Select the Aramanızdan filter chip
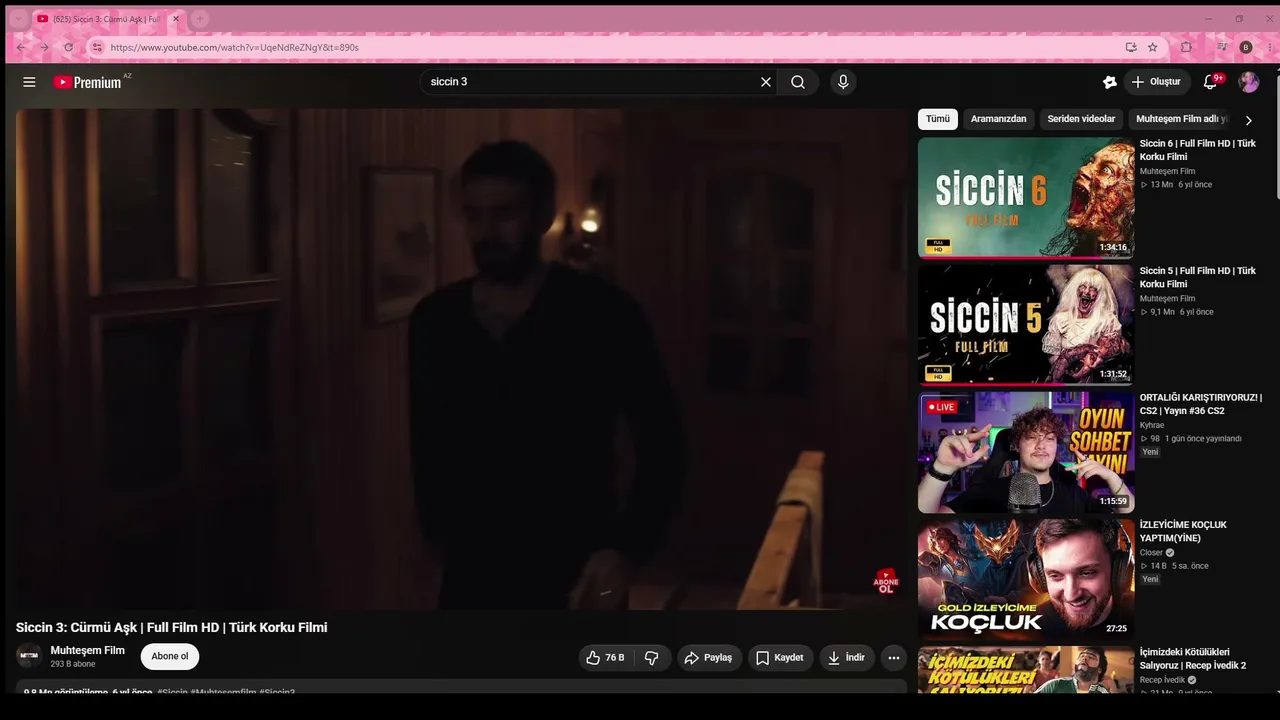 click(998, 119)
